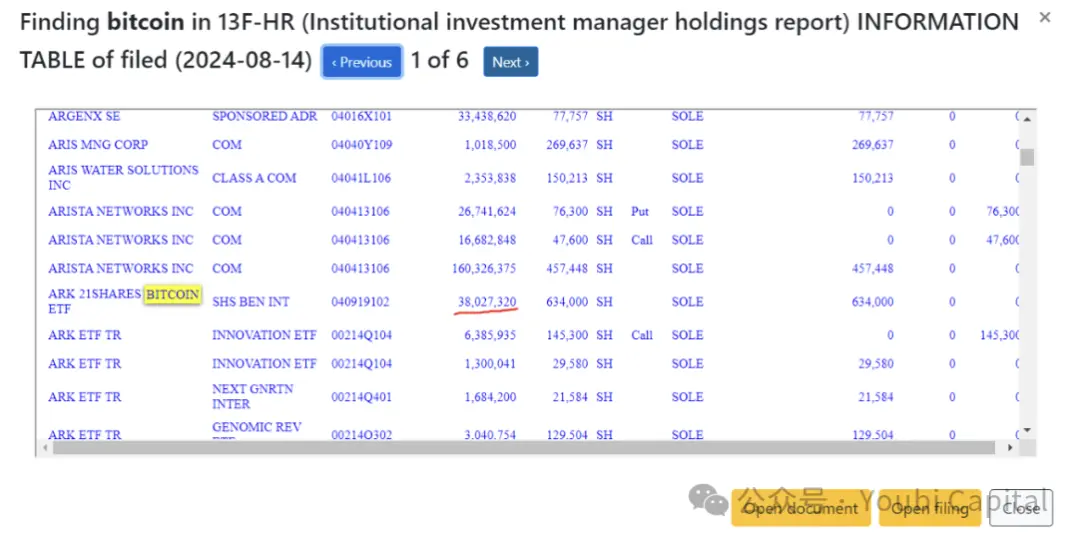The width and height of the screenshot is (1080, 543).
Task: Click SPONSORED ADR class cell
Action: pyautogui.click(x=264, y=116)
